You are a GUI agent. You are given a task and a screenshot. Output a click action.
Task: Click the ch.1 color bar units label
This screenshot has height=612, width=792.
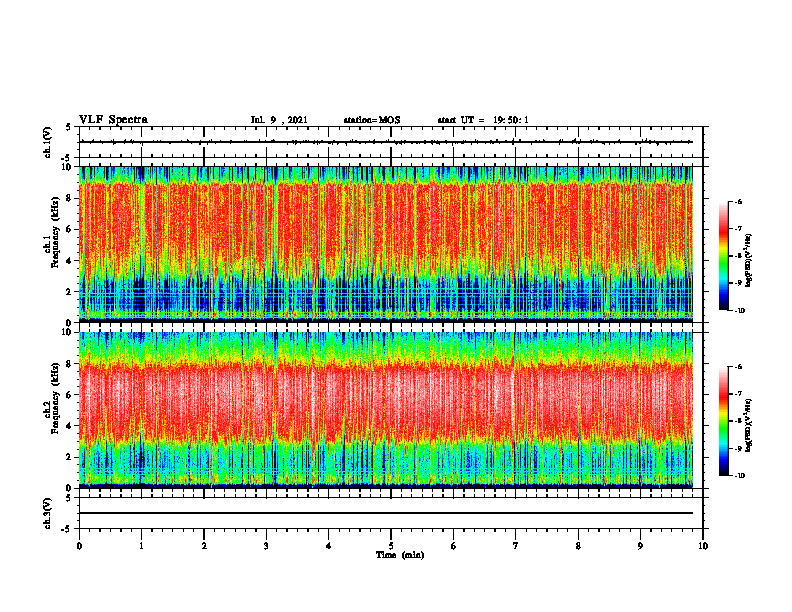click(749, 261)
